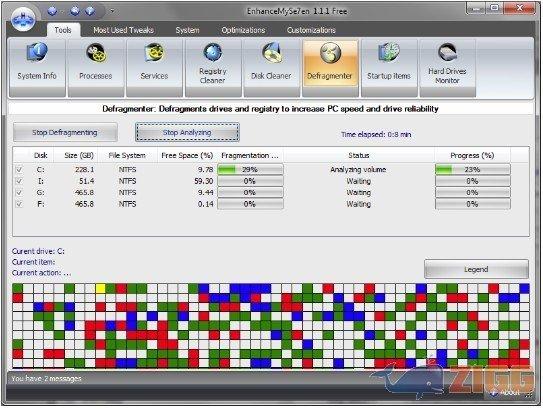Viewport: 543px width, 409px height.
Task: Click the 'Time elapsed: 0:8 min' label
Action: 376,134
